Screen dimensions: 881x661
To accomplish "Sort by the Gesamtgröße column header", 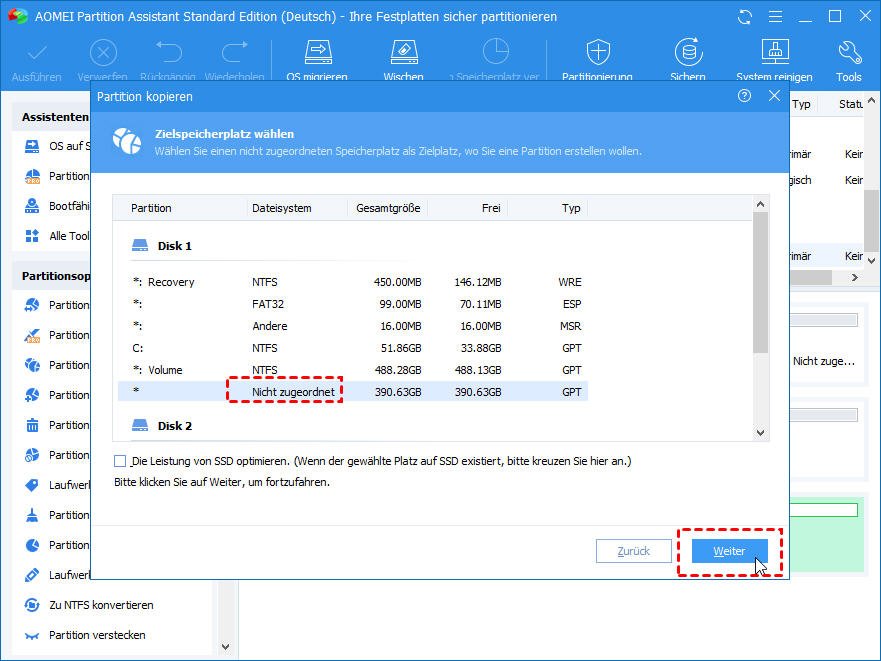I will 388,208.
